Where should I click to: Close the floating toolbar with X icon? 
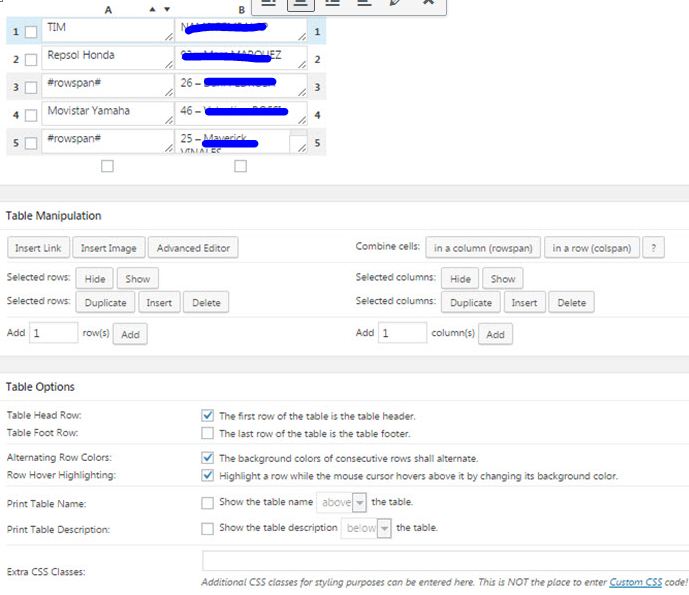pyautogui.click(x=428, y=3)
